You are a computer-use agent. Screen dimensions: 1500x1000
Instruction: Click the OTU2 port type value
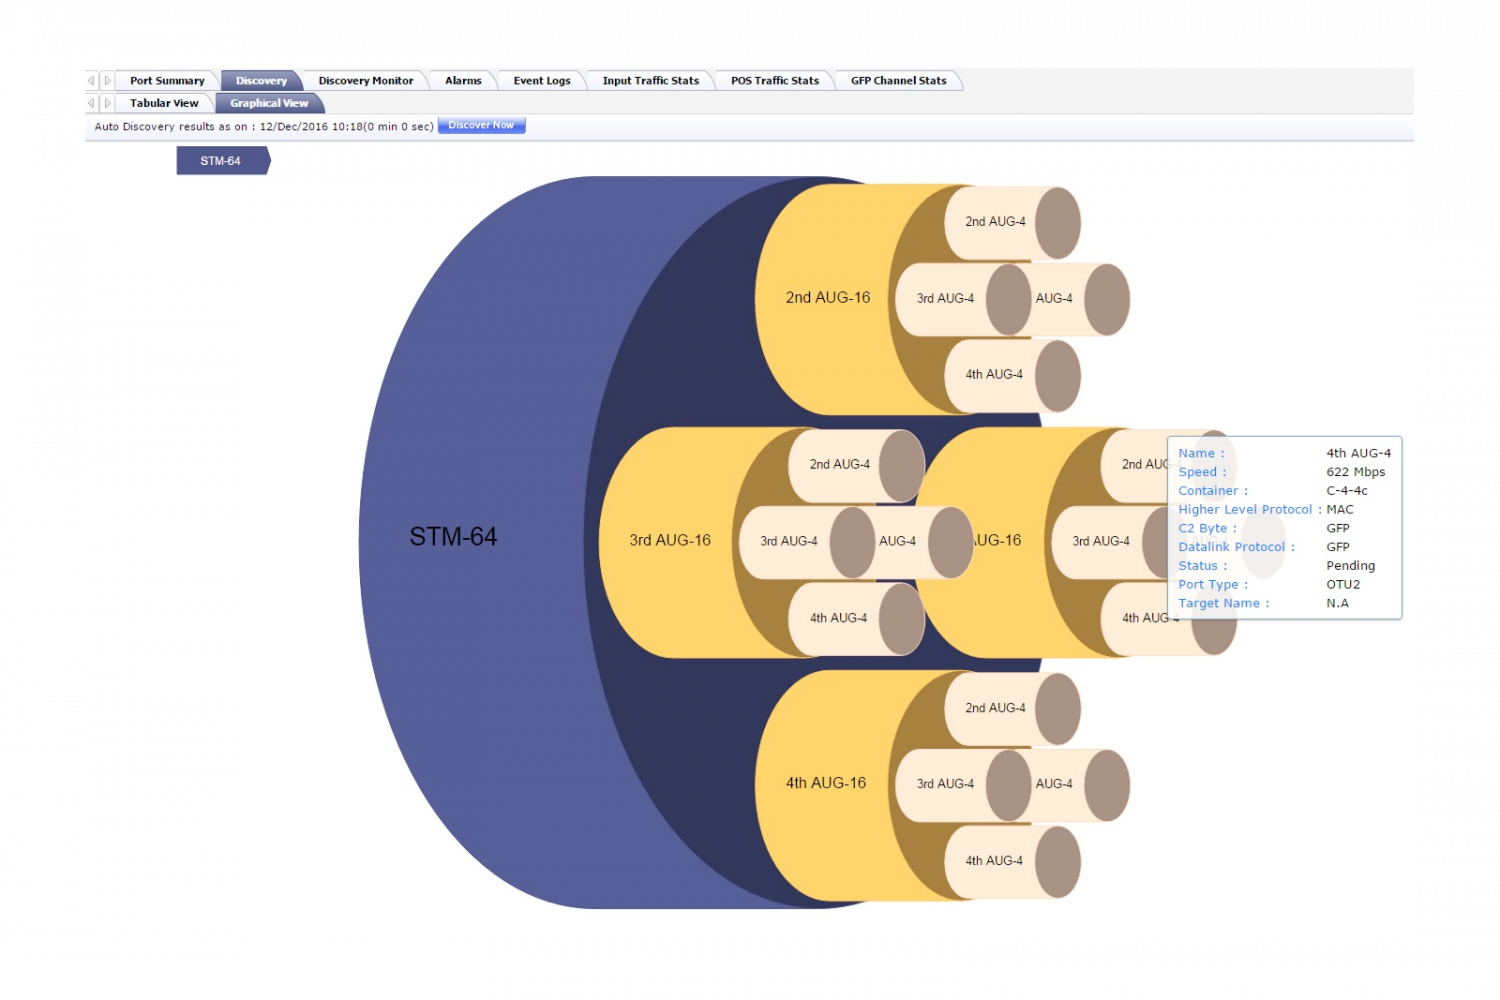(x=1343, y=585)
